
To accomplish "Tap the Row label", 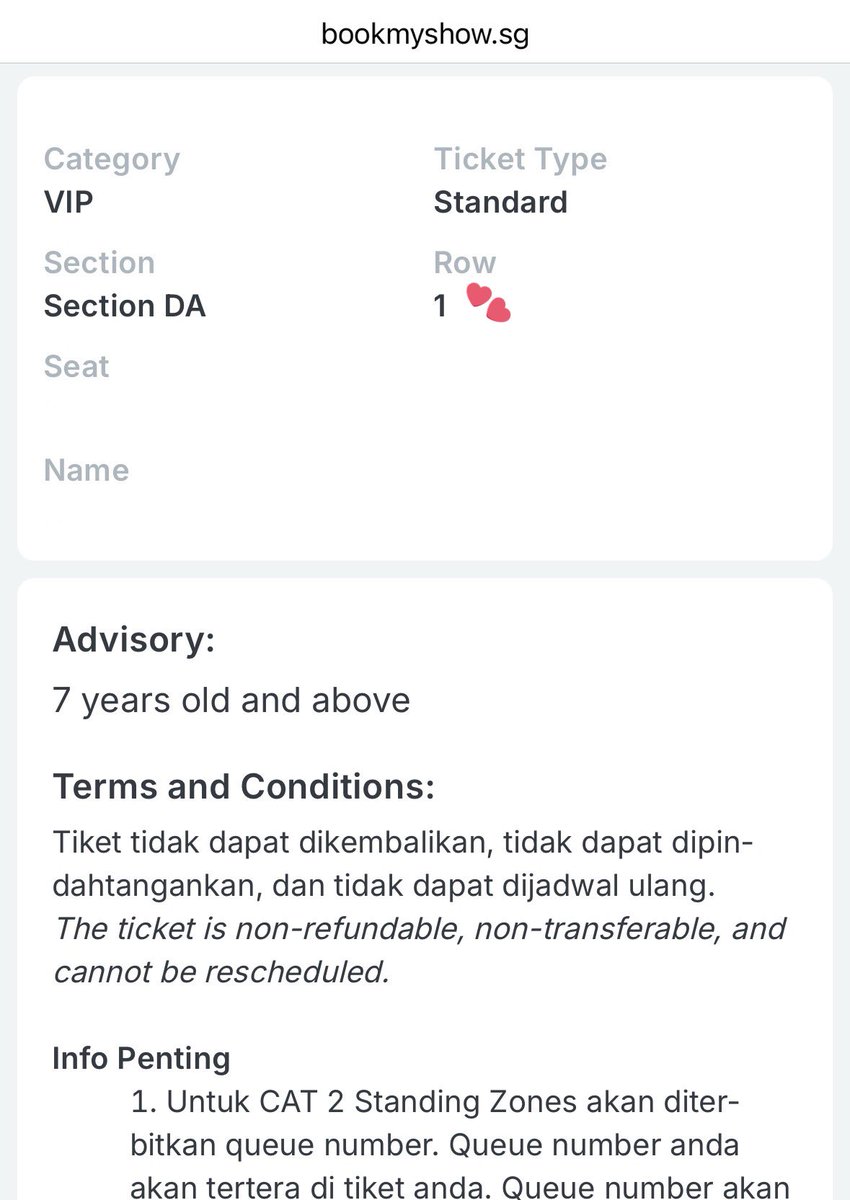I will click(464, 263).
